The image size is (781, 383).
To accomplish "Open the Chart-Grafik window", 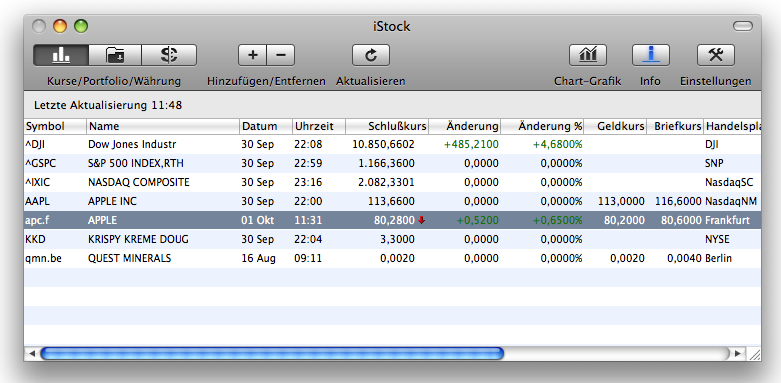I will tap(588, 55).
